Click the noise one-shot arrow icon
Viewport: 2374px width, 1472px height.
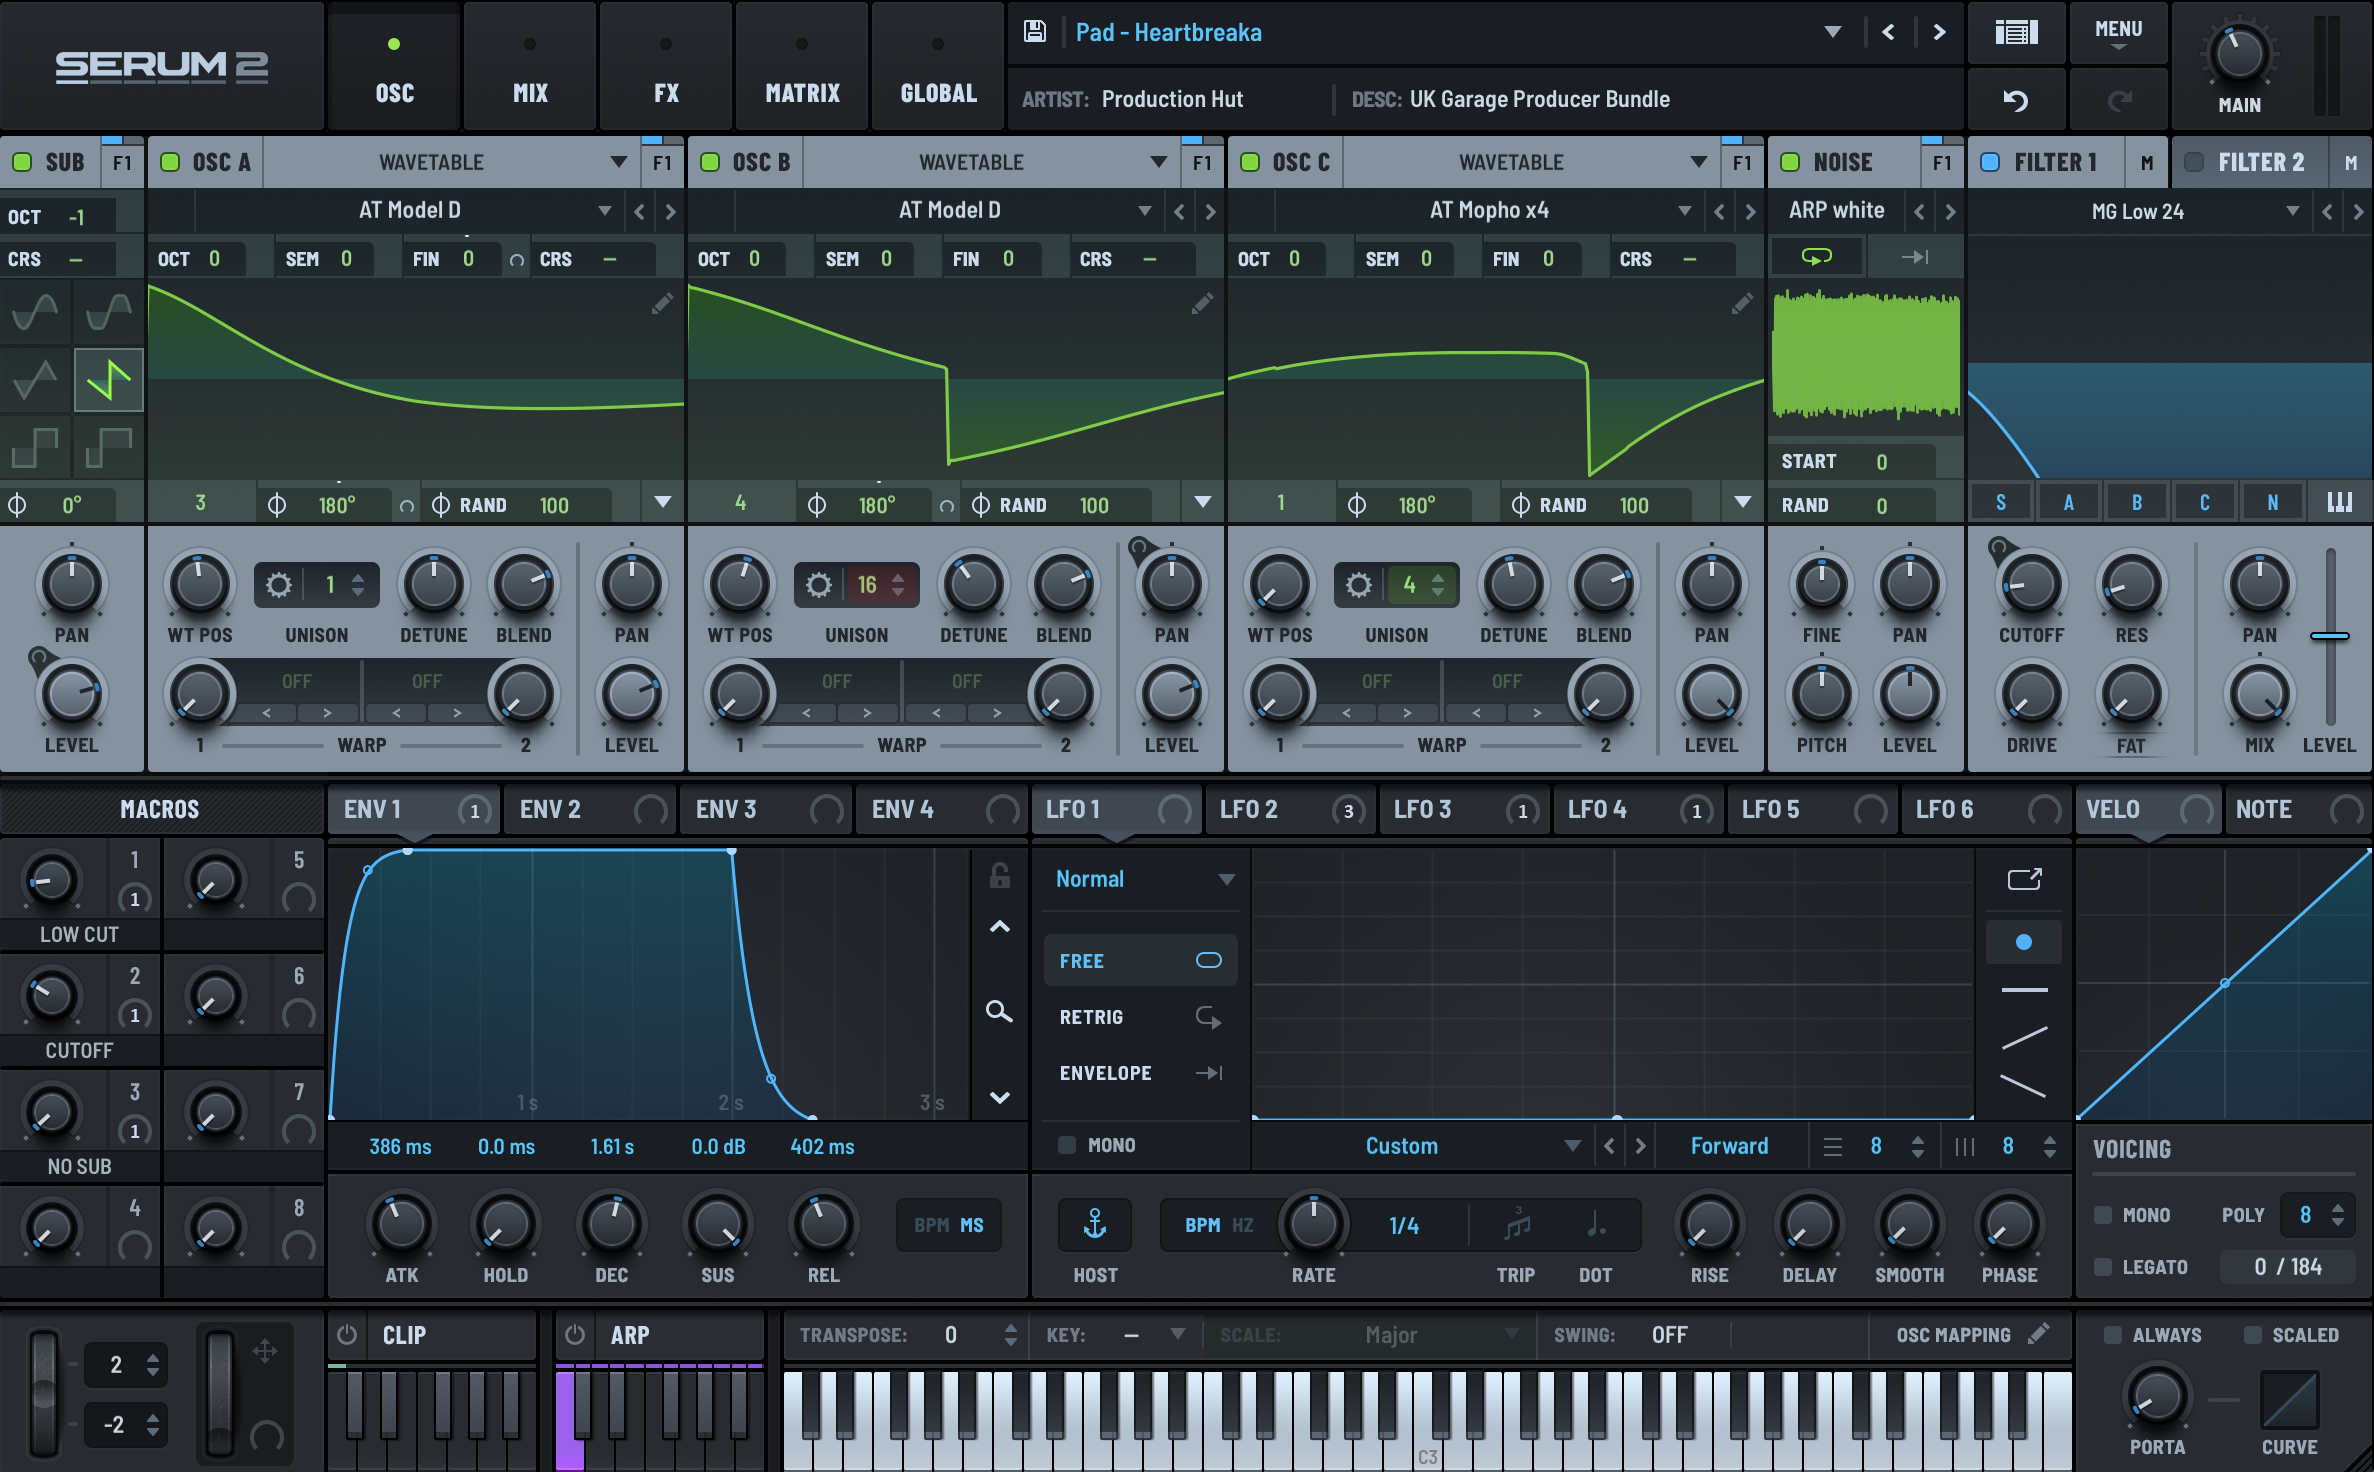click(x=1915, y=257)
